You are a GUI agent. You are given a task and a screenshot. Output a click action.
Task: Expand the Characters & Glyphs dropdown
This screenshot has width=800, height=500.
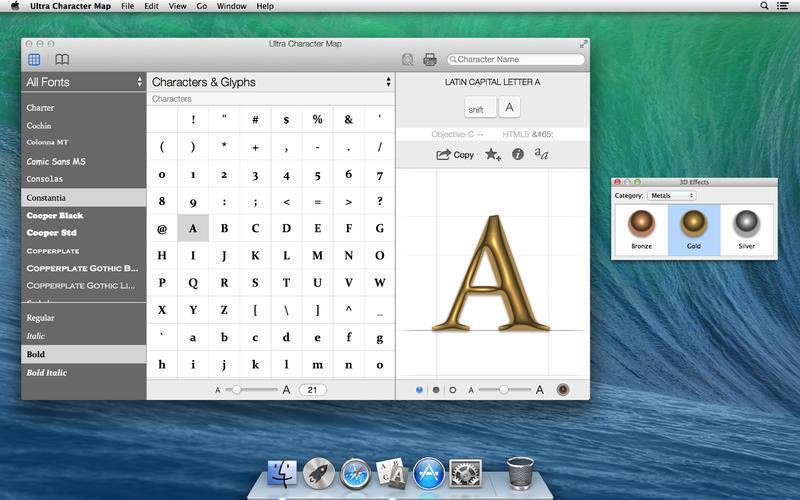click(271, 82)
